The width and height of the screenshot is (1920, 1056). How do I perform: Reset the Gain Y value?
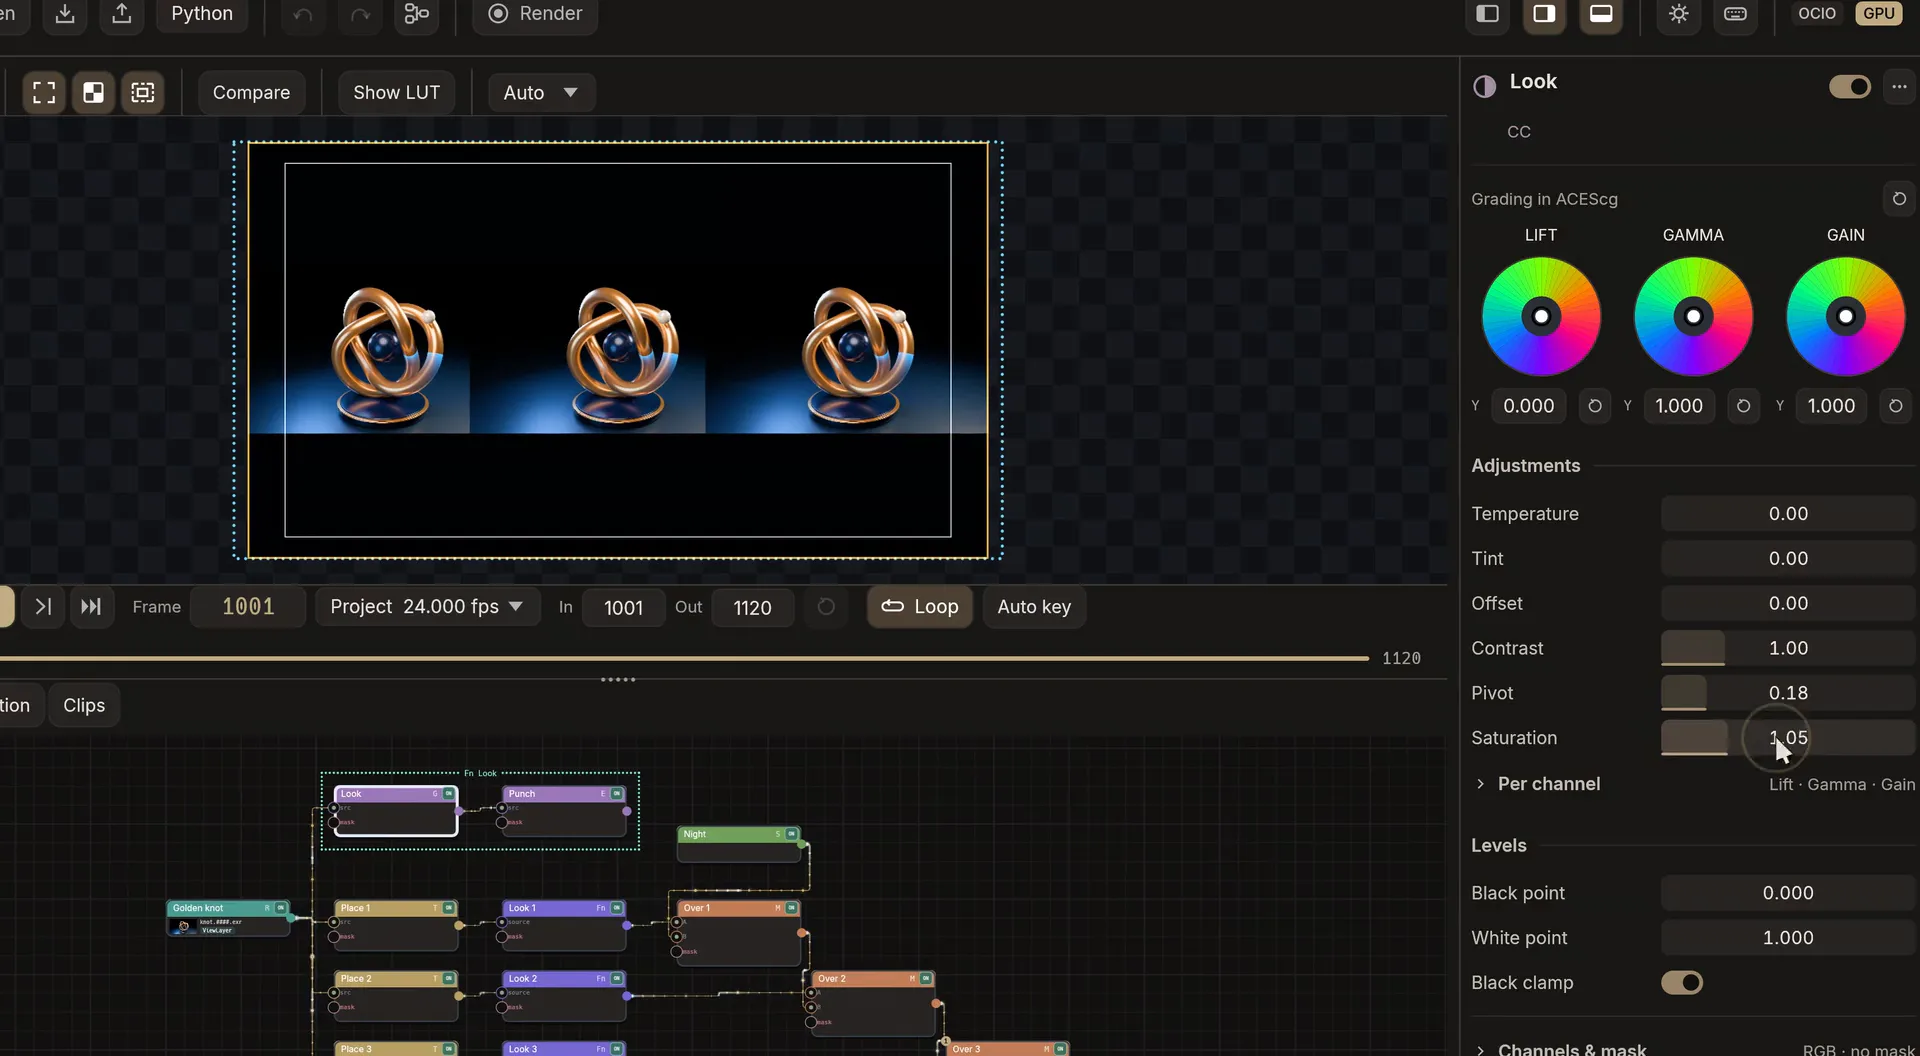tap(1895, 406)
